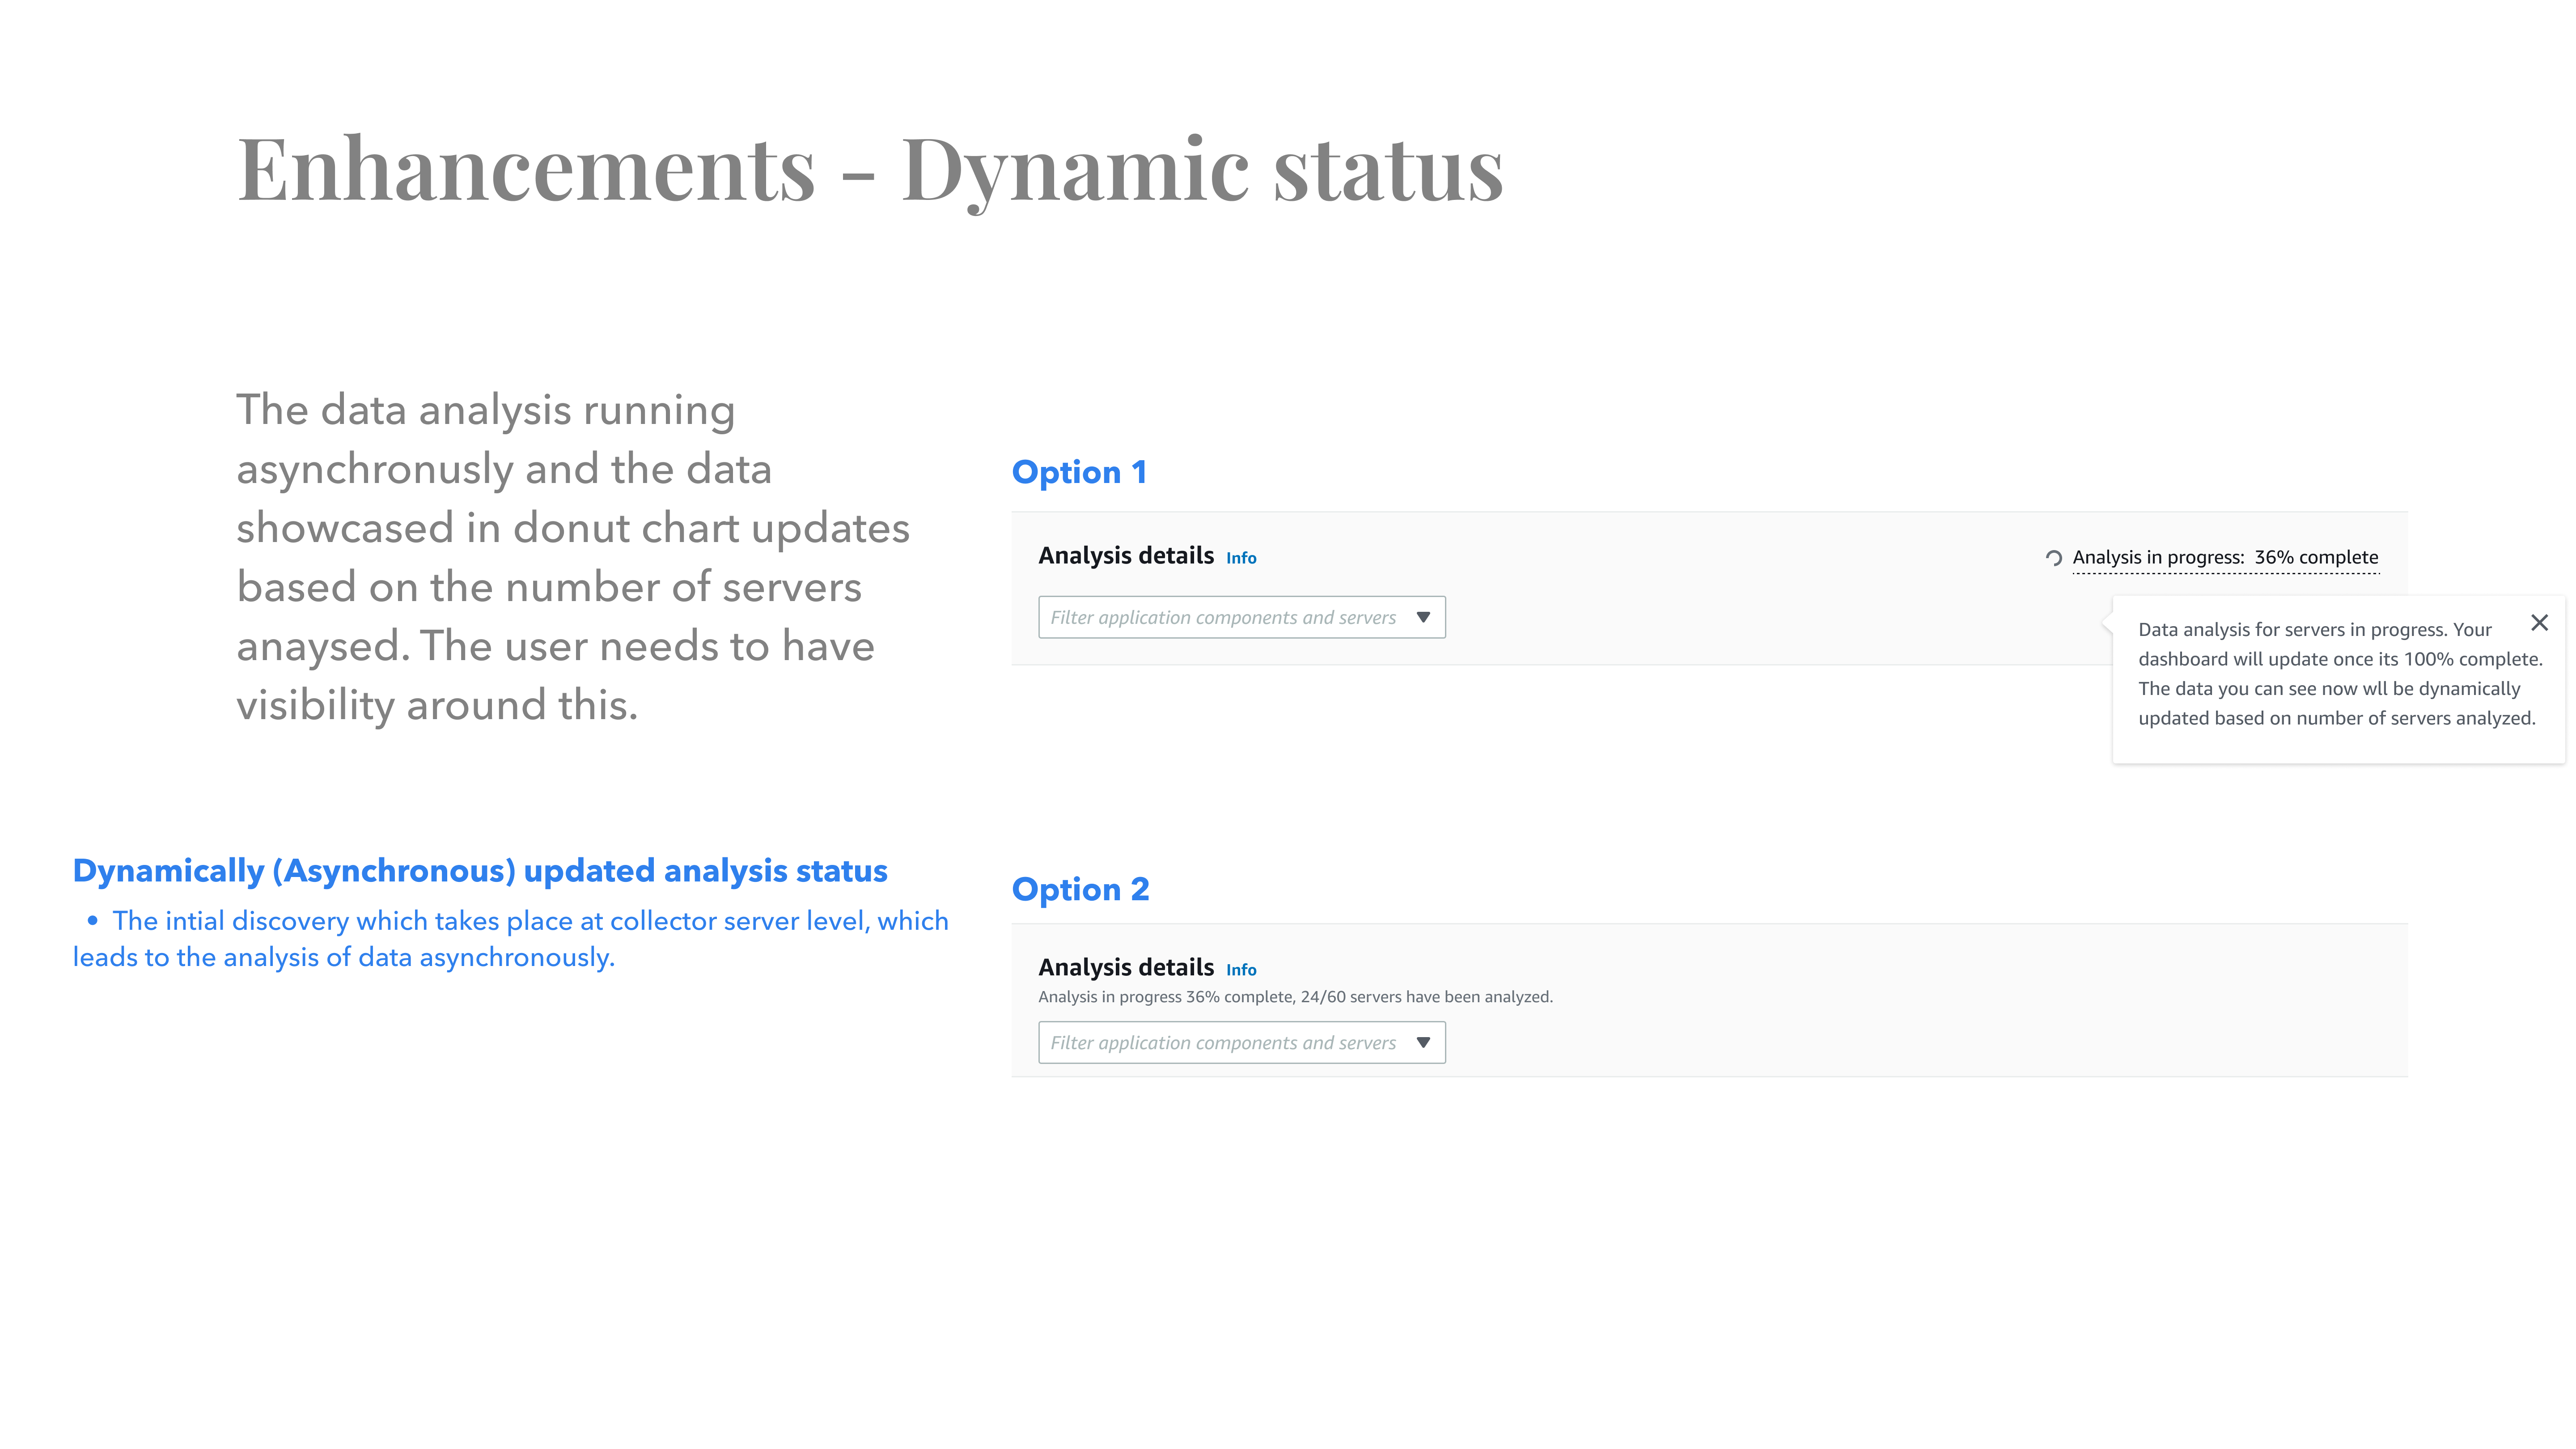2576x1449 pixels.
Task: Open Info link in Option 2 panel
Action: [1241, 970]
